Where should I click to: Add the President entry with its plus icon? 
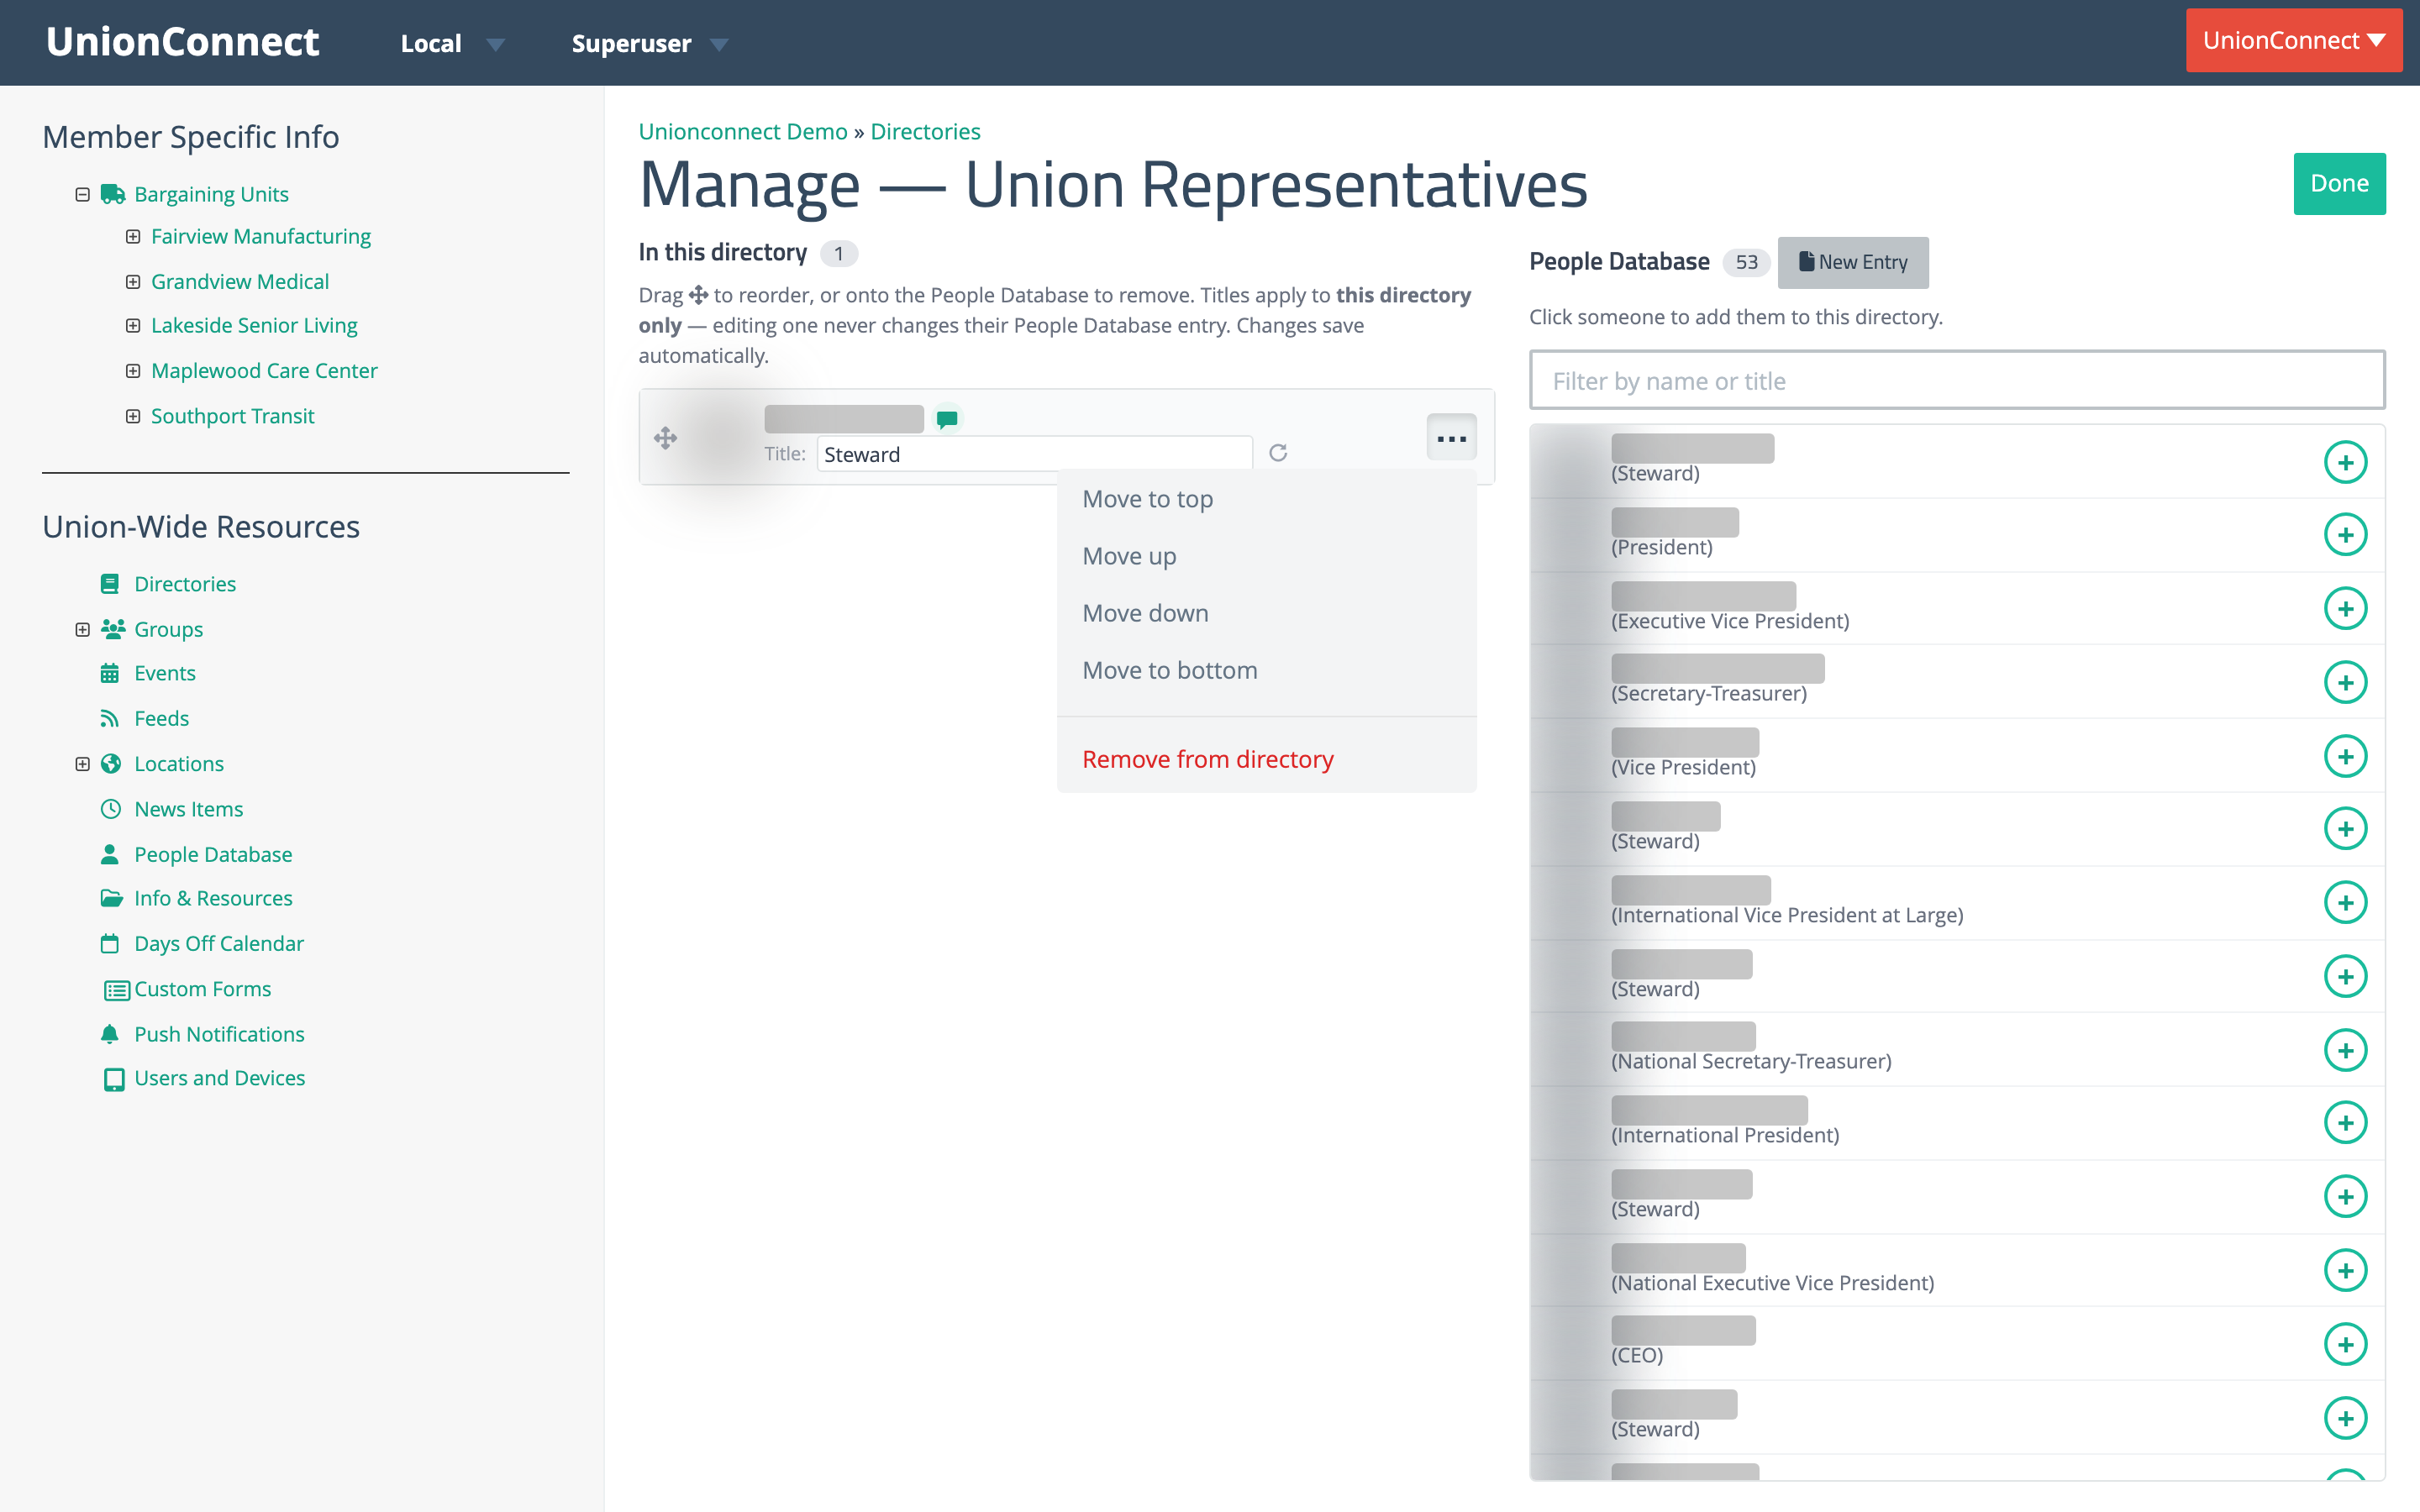2345,534
